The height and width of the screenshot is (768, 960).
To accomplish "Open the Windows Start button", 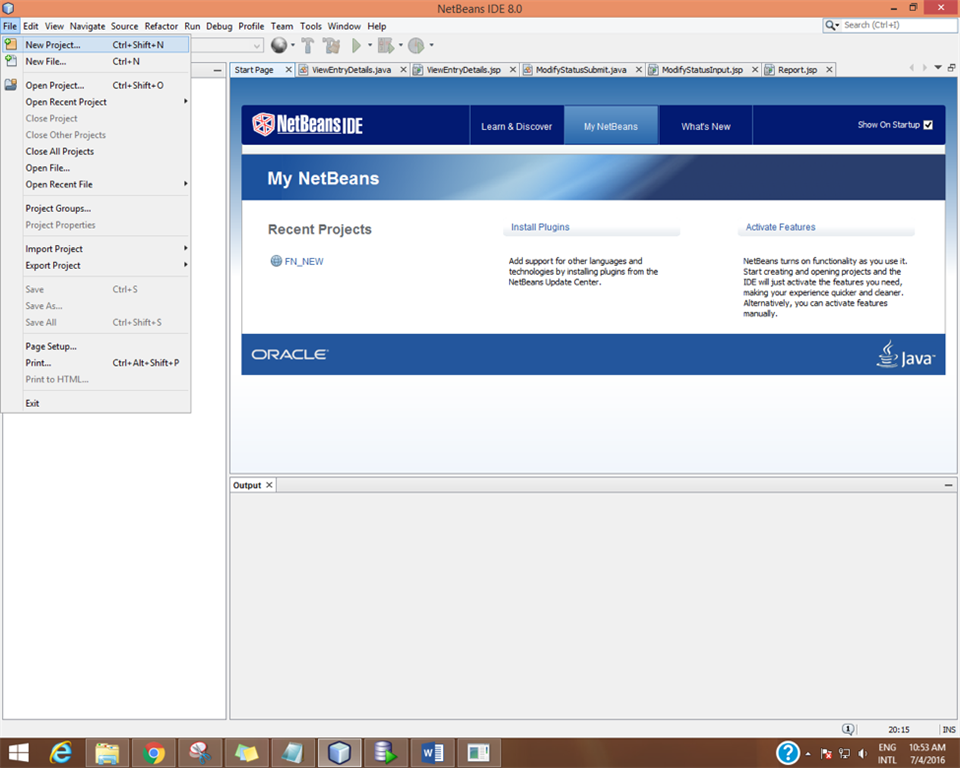I will pos(18,753).
